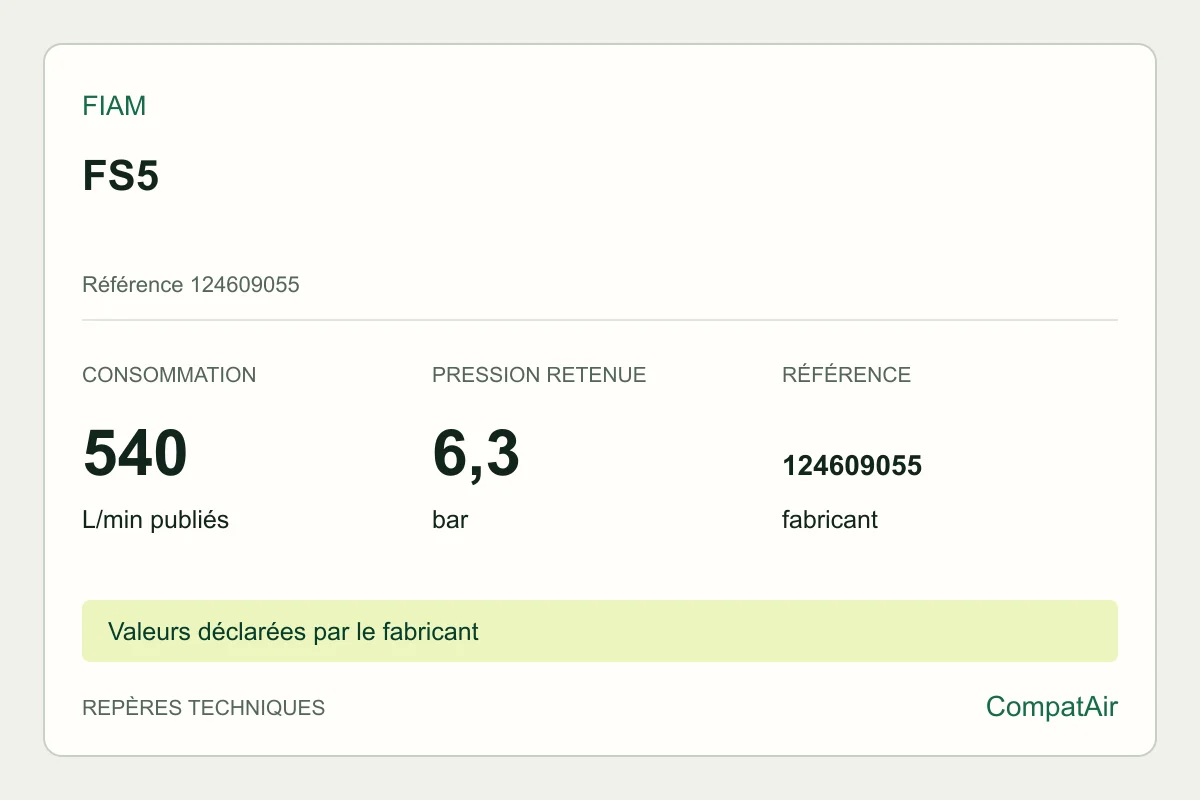Click the 'Référence 124609055' line under FS5

(x=191, y=285)
